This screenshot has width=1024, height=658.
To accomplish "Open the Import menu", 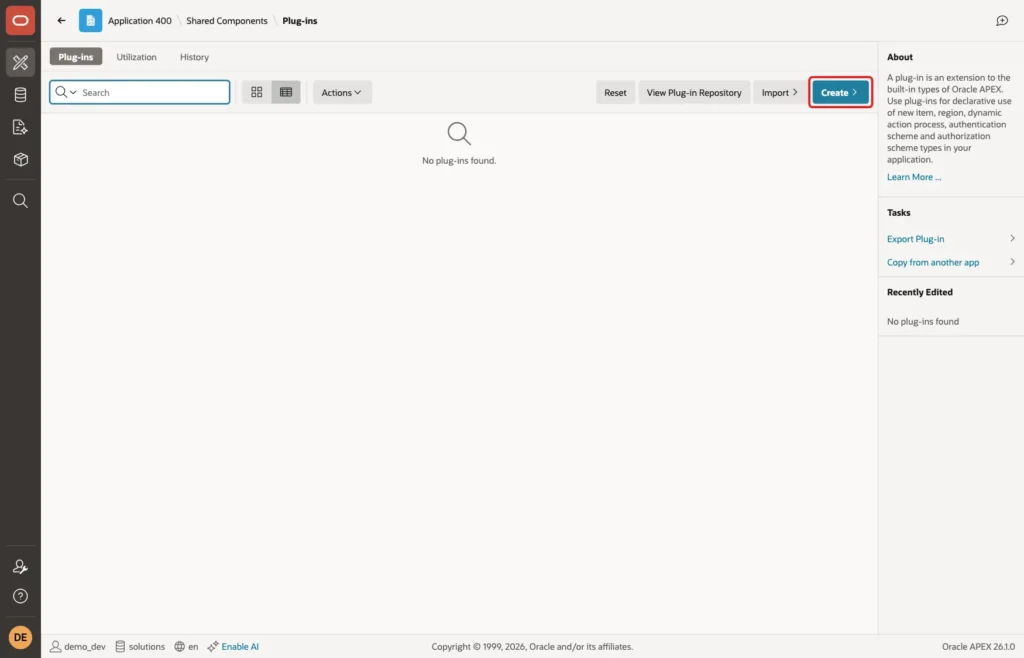I will point(780,92).
